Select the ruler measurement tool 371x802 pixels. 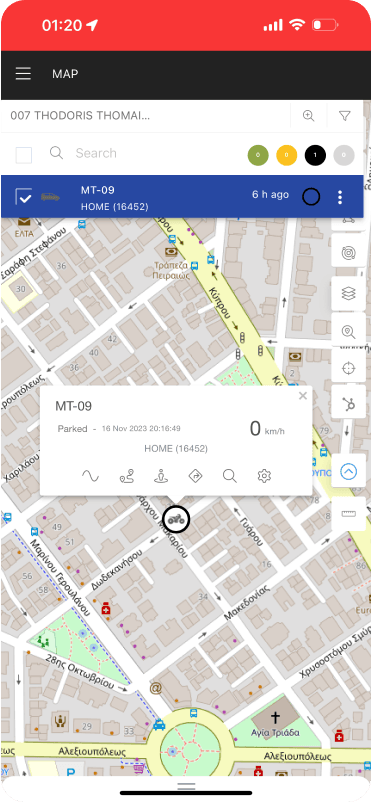(x=348, y=514)
